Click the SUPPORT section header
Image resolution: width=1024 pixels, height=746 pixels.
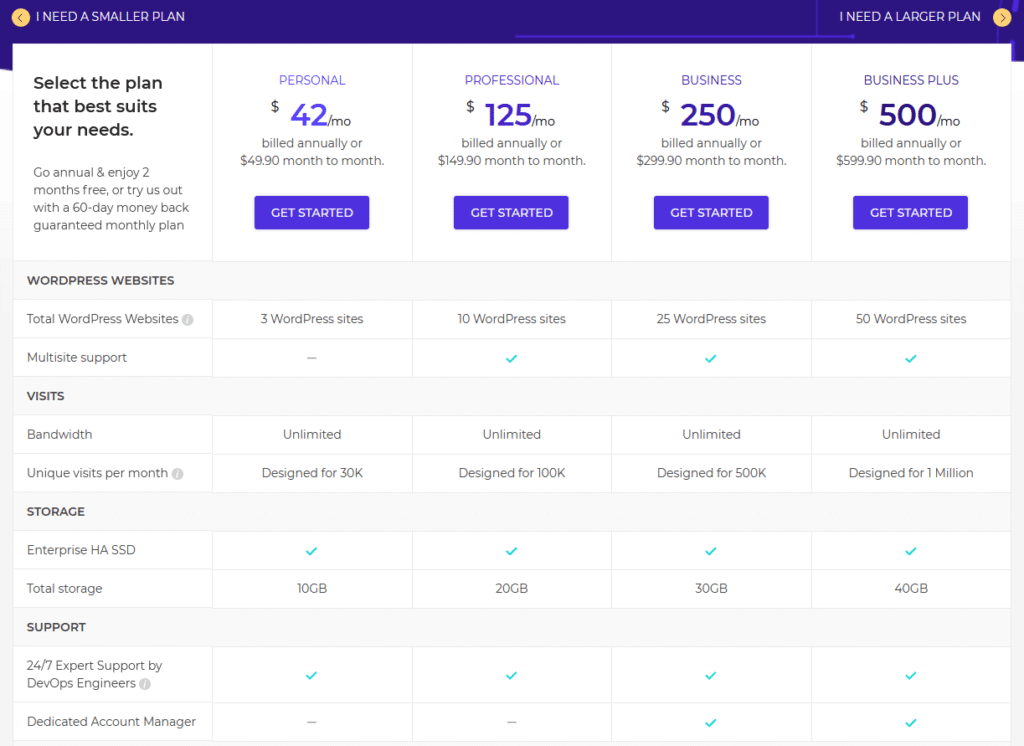tap(56, 628)
